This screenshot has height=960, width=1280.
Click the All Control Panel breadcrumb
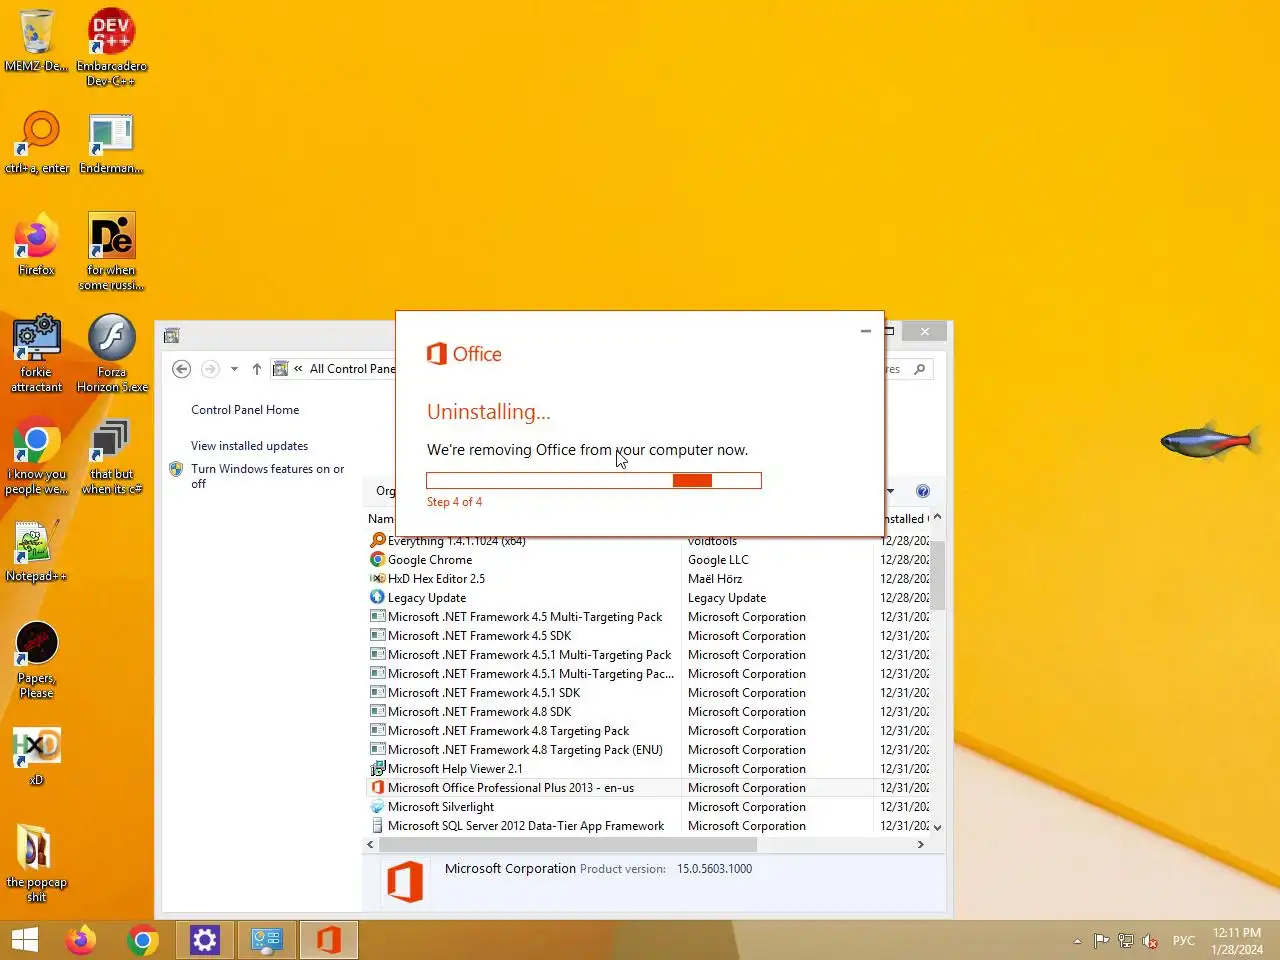tap(352, 369)
